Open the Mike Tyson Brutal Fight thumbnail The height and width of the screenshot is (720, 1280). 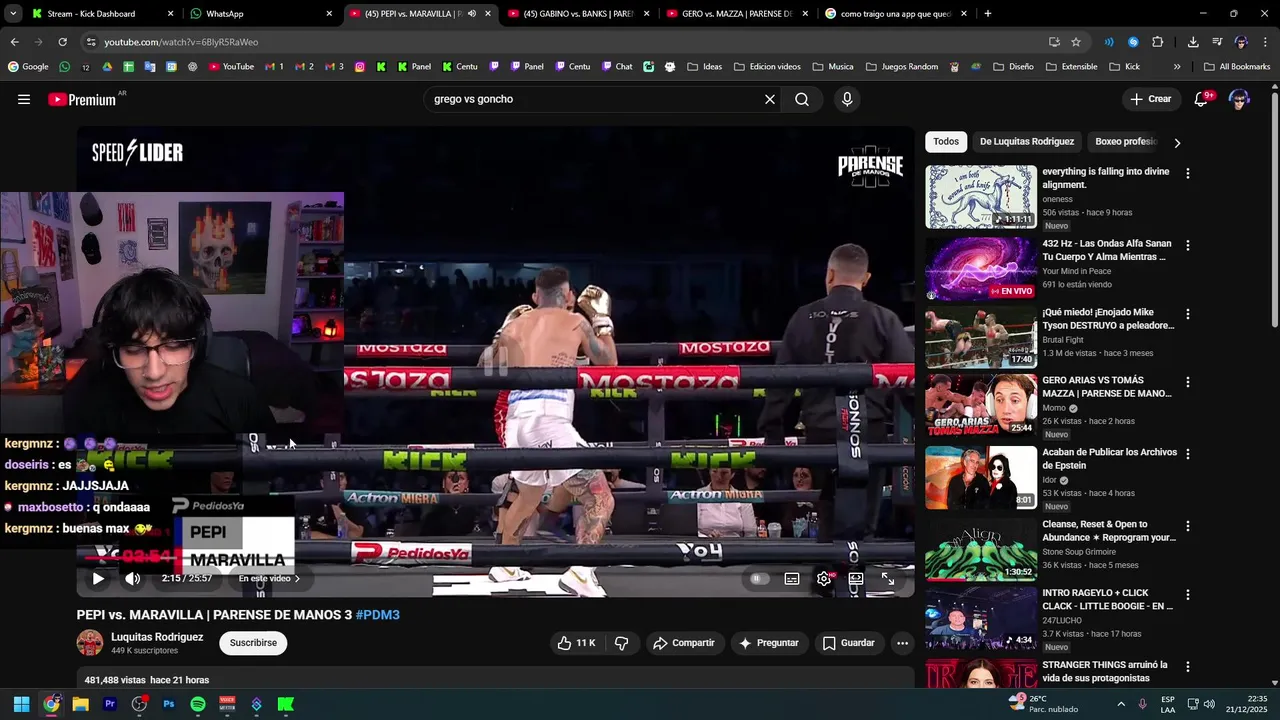click(x=981, y=340)
